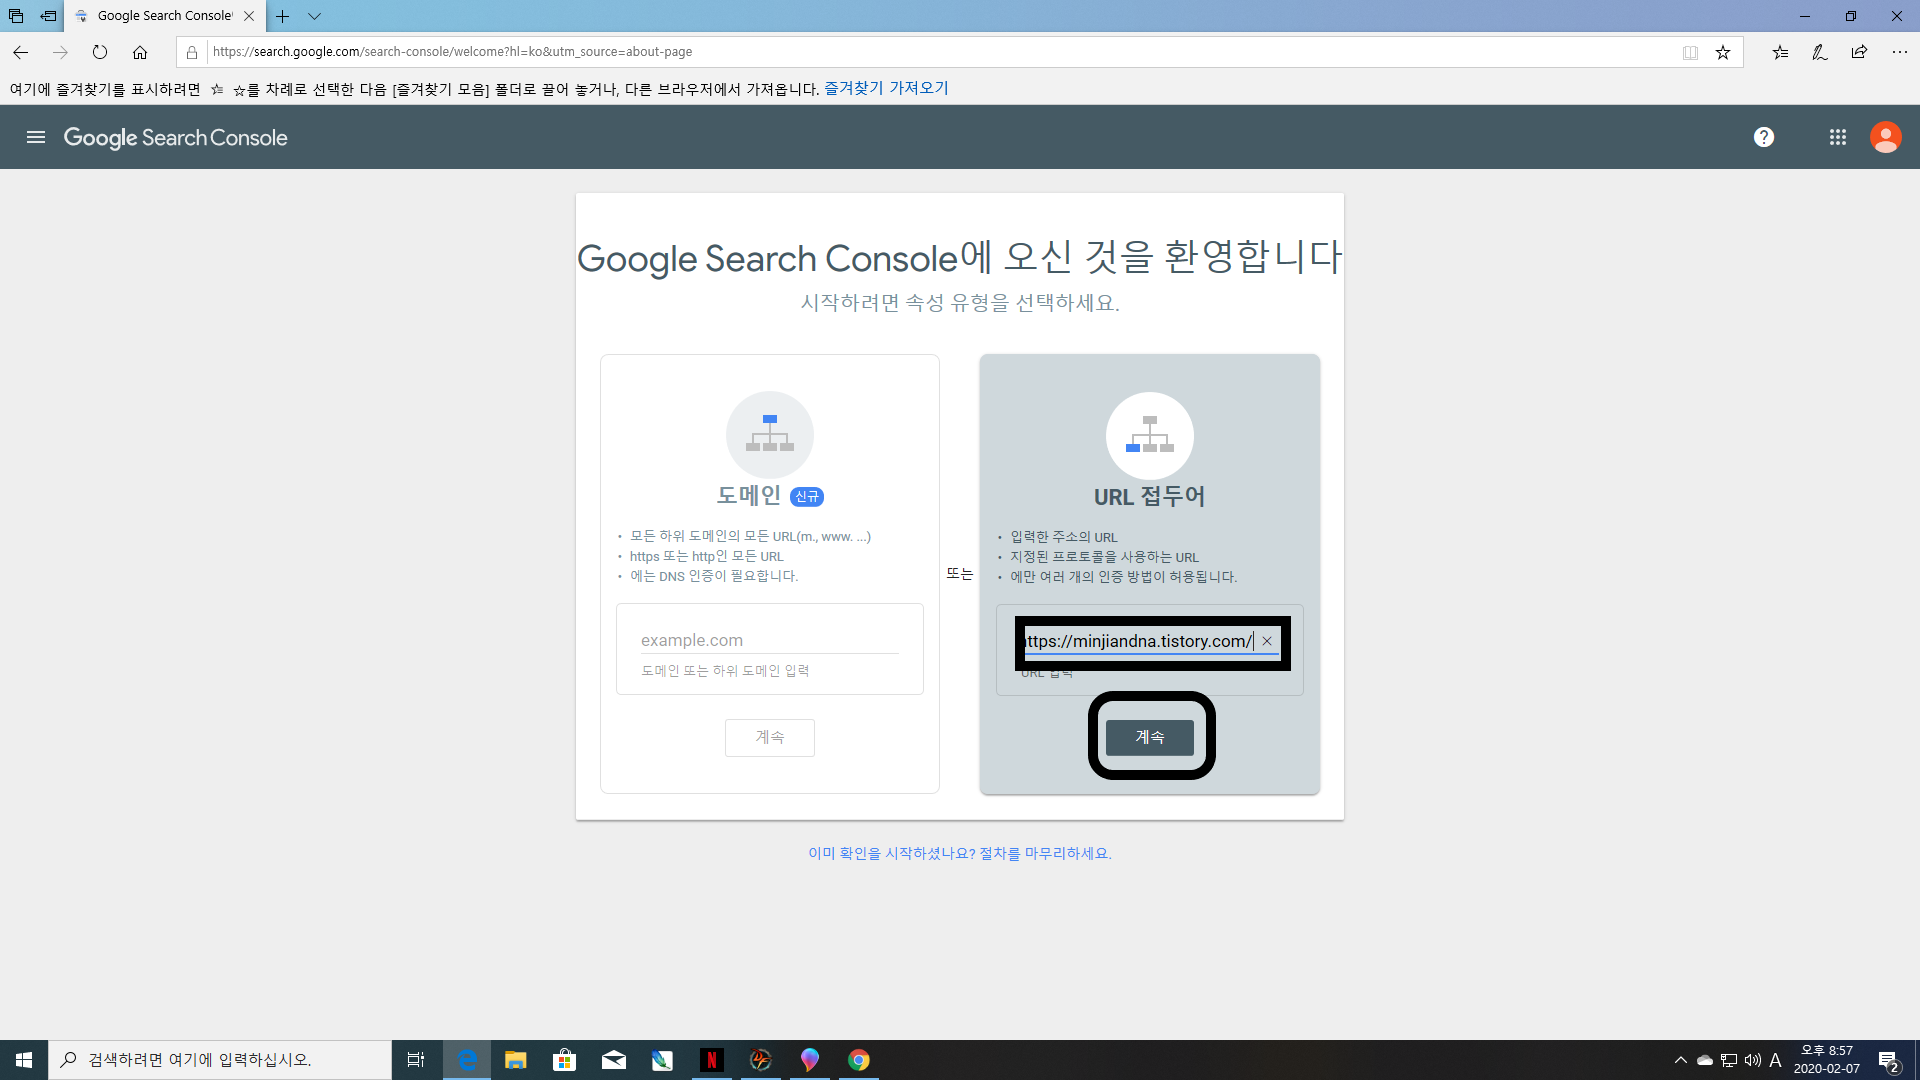Viewport: 1920px width, 1080px height.
Task: Click the example.com domain input field
Action: click(769, 640)
